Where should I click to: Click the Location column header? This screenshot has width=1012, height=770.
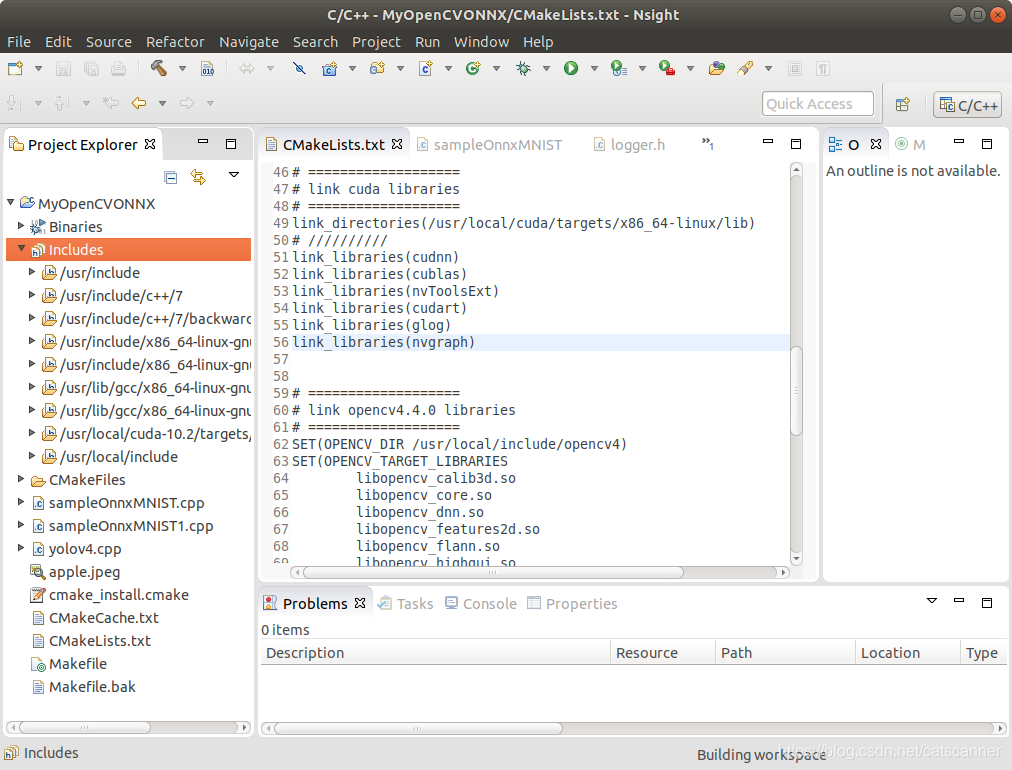click(907, 653)
